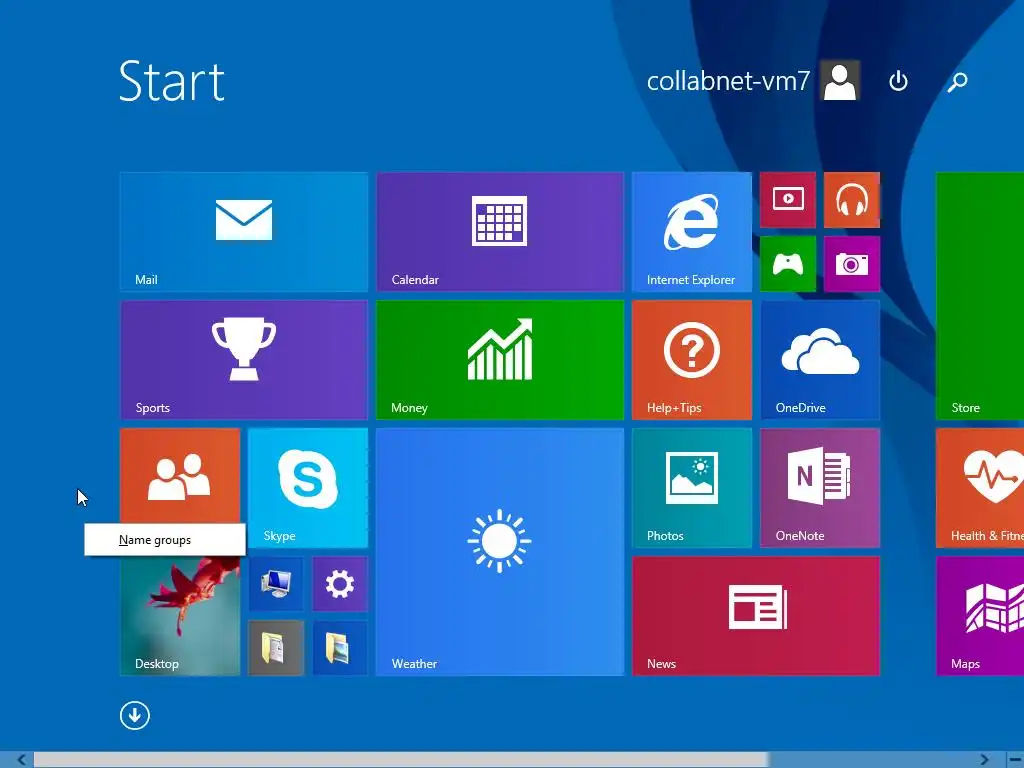Viewport: 1024px width, 768px height.
Task: Open the Documents folder tile
Action: [x=276, y=648]
